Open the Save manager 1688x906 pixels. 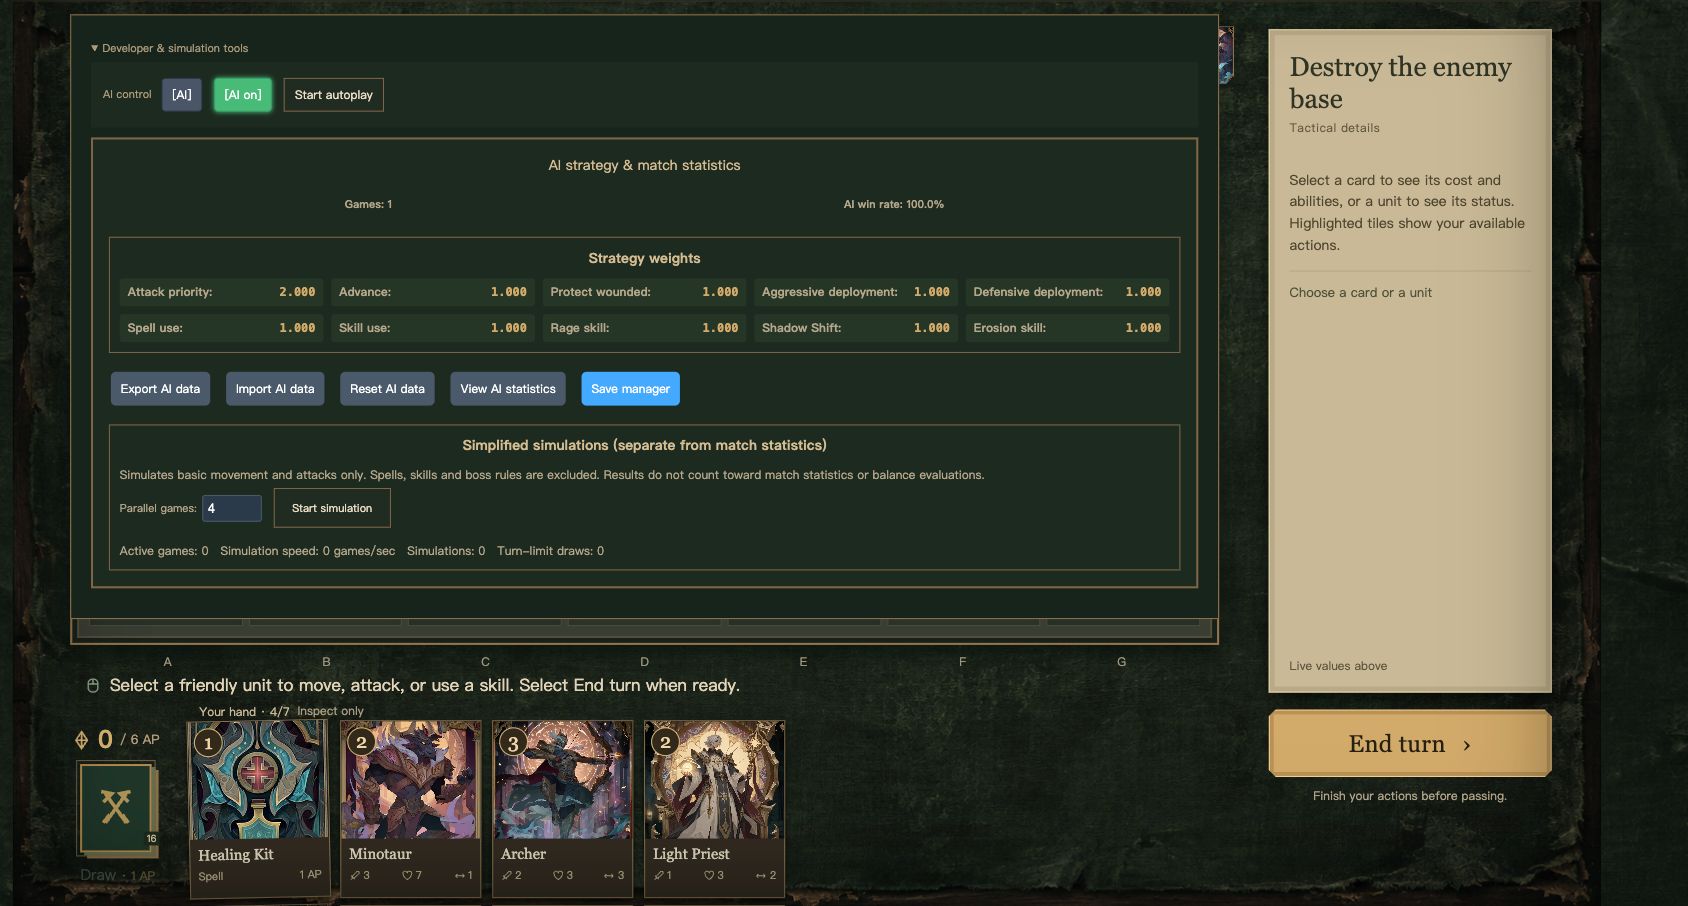pyautogui.click(x=630, y=389)
